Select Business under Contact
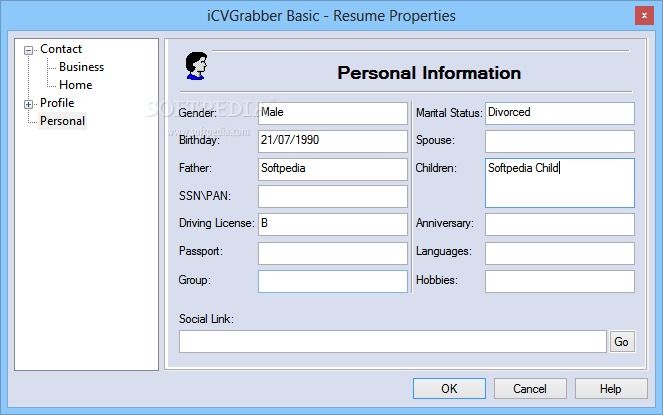The width and height of the screenshot is (663, 415). coord(81,67)
